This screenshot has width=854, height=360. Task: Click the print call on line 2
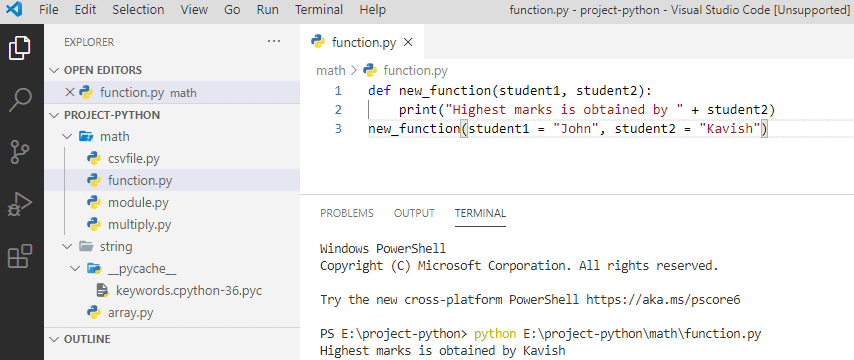[418, 109]
